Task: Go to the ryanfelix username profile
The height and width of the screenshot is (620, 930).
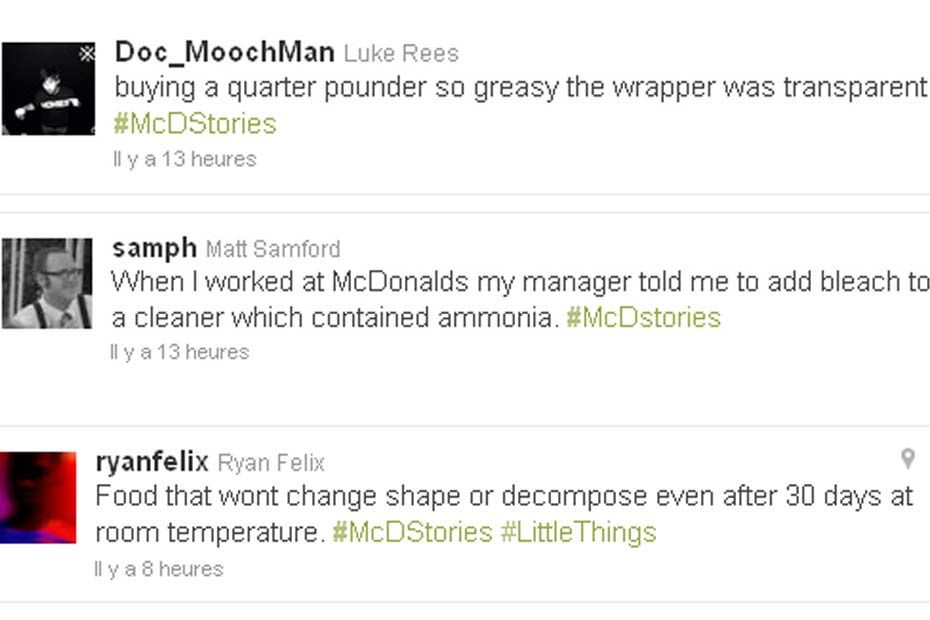Action: click(x=152, y=462)
